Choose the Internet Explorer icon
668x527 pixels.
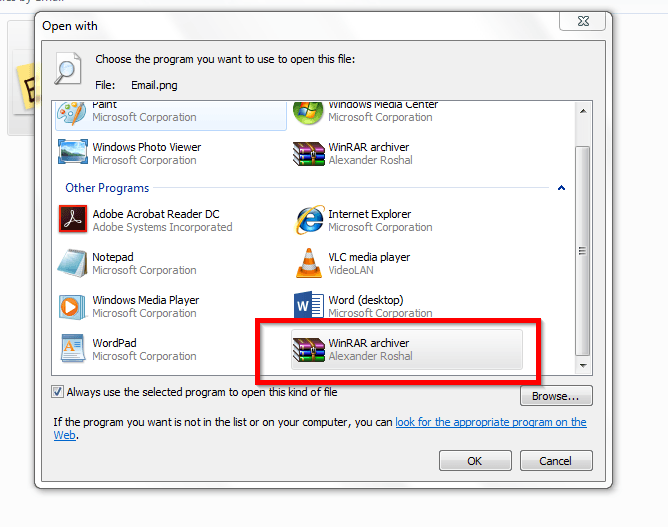coord(310,219)
